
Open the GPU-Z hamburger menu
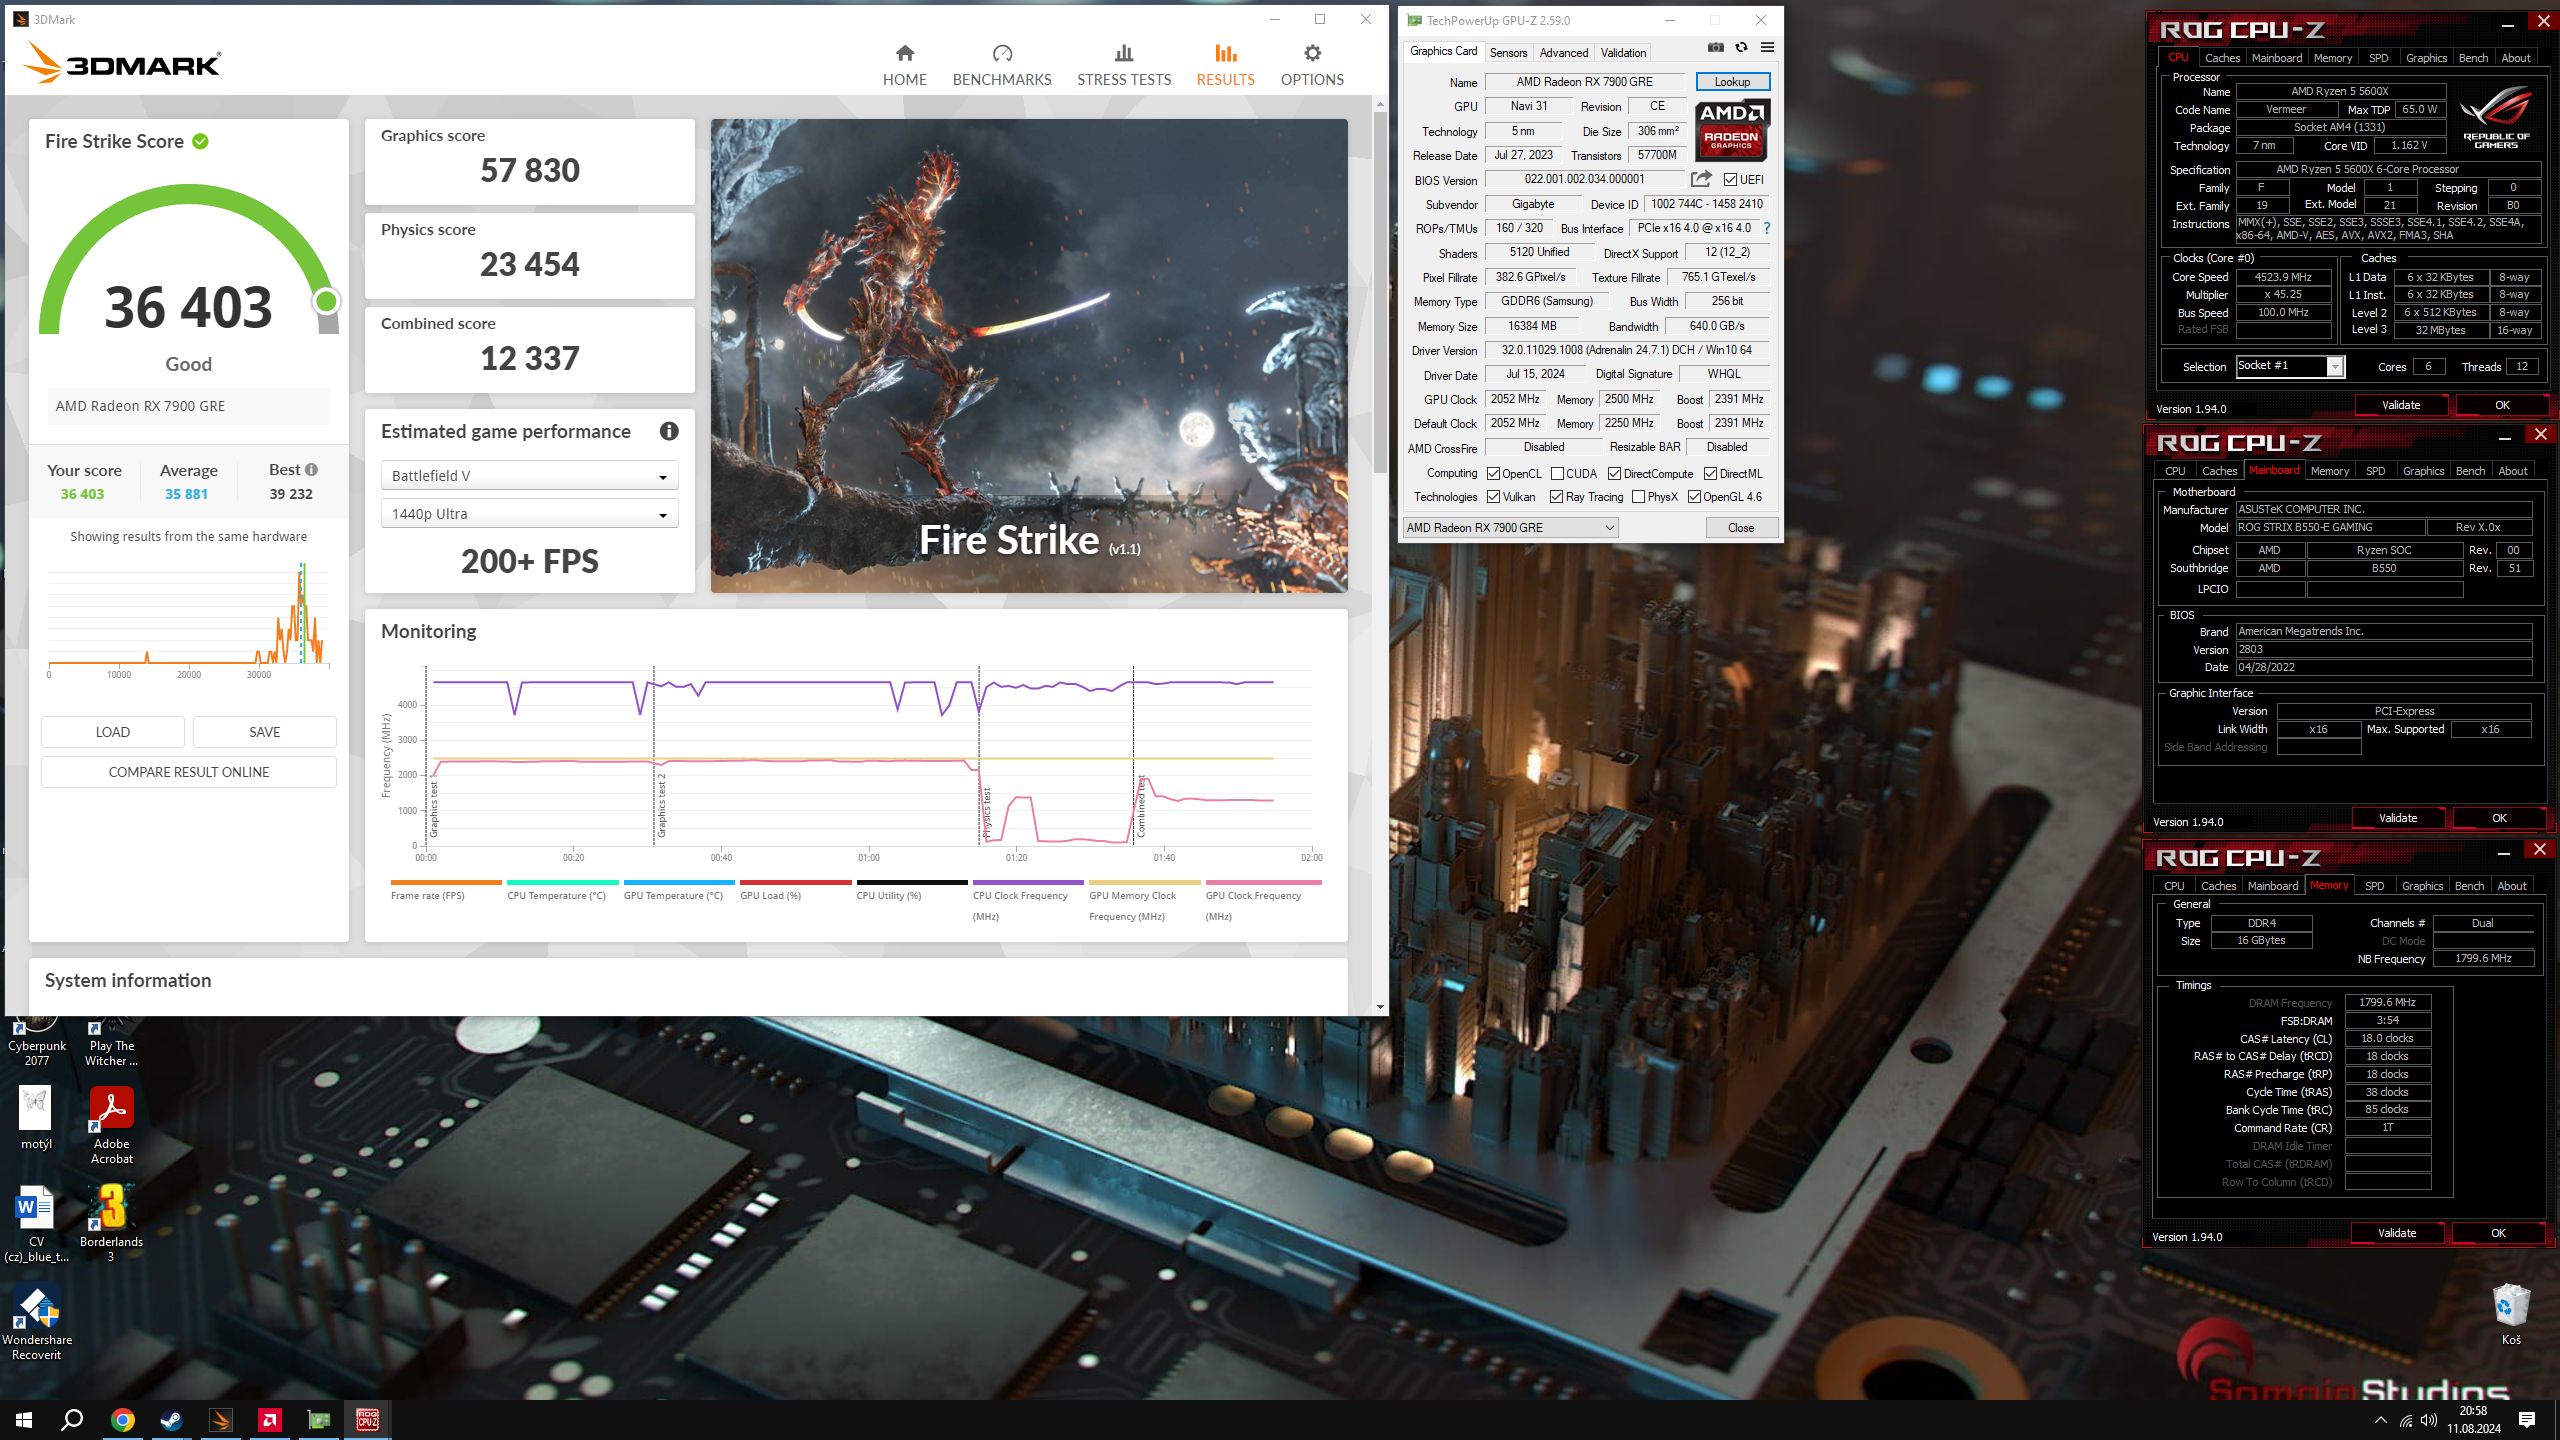pos(1767,47)
